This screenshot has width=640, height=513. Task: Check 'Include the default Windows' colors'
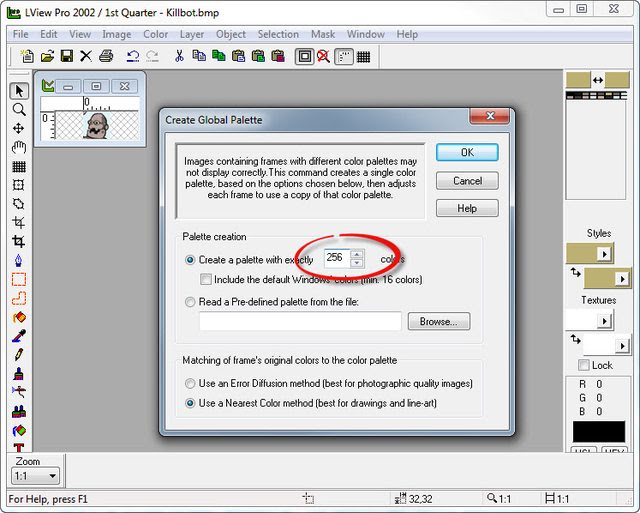tap(206, 280)
